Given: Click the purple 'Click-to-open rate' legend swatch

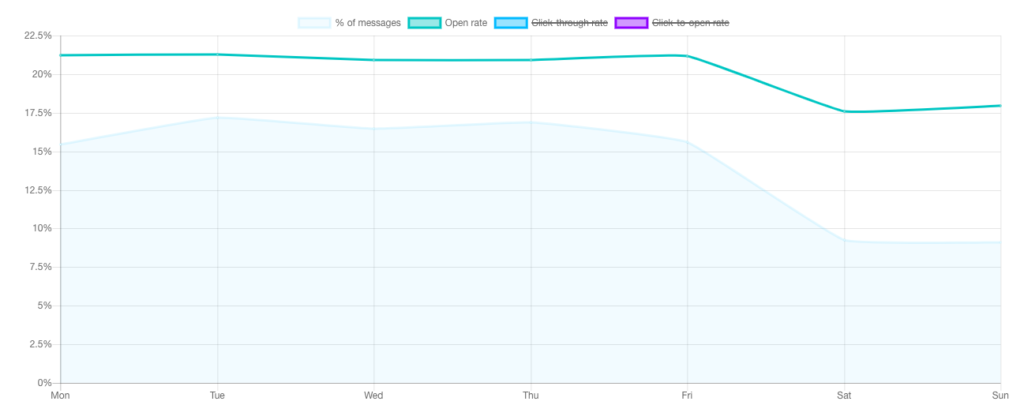Looking at the screenshot, I should [x=631, y=22].
